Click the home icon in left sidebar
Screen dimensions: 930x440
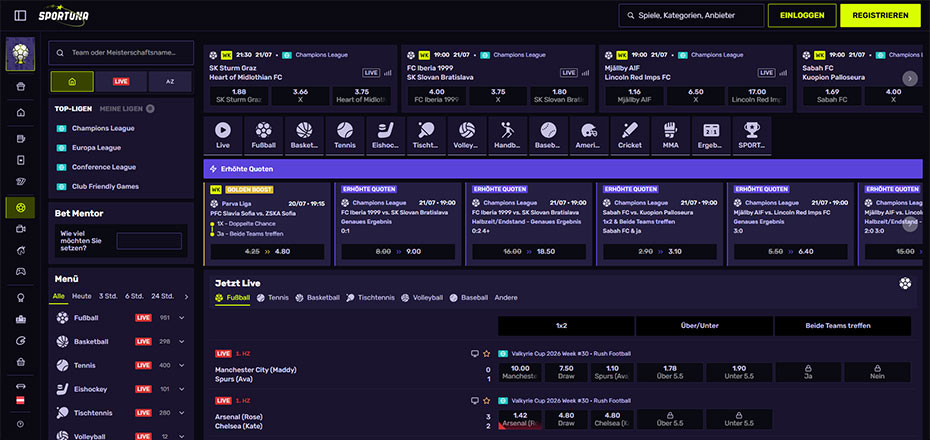coord(21,112)
